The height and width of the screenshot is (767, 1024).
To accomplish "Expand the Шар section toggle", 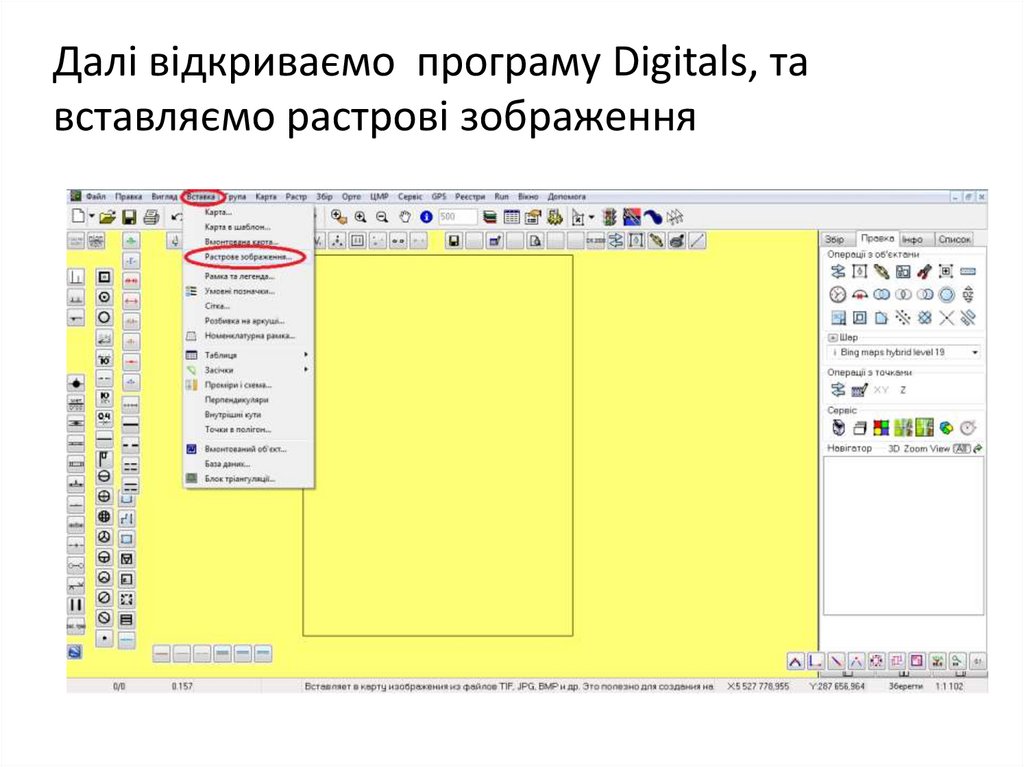I will (833, 338).
